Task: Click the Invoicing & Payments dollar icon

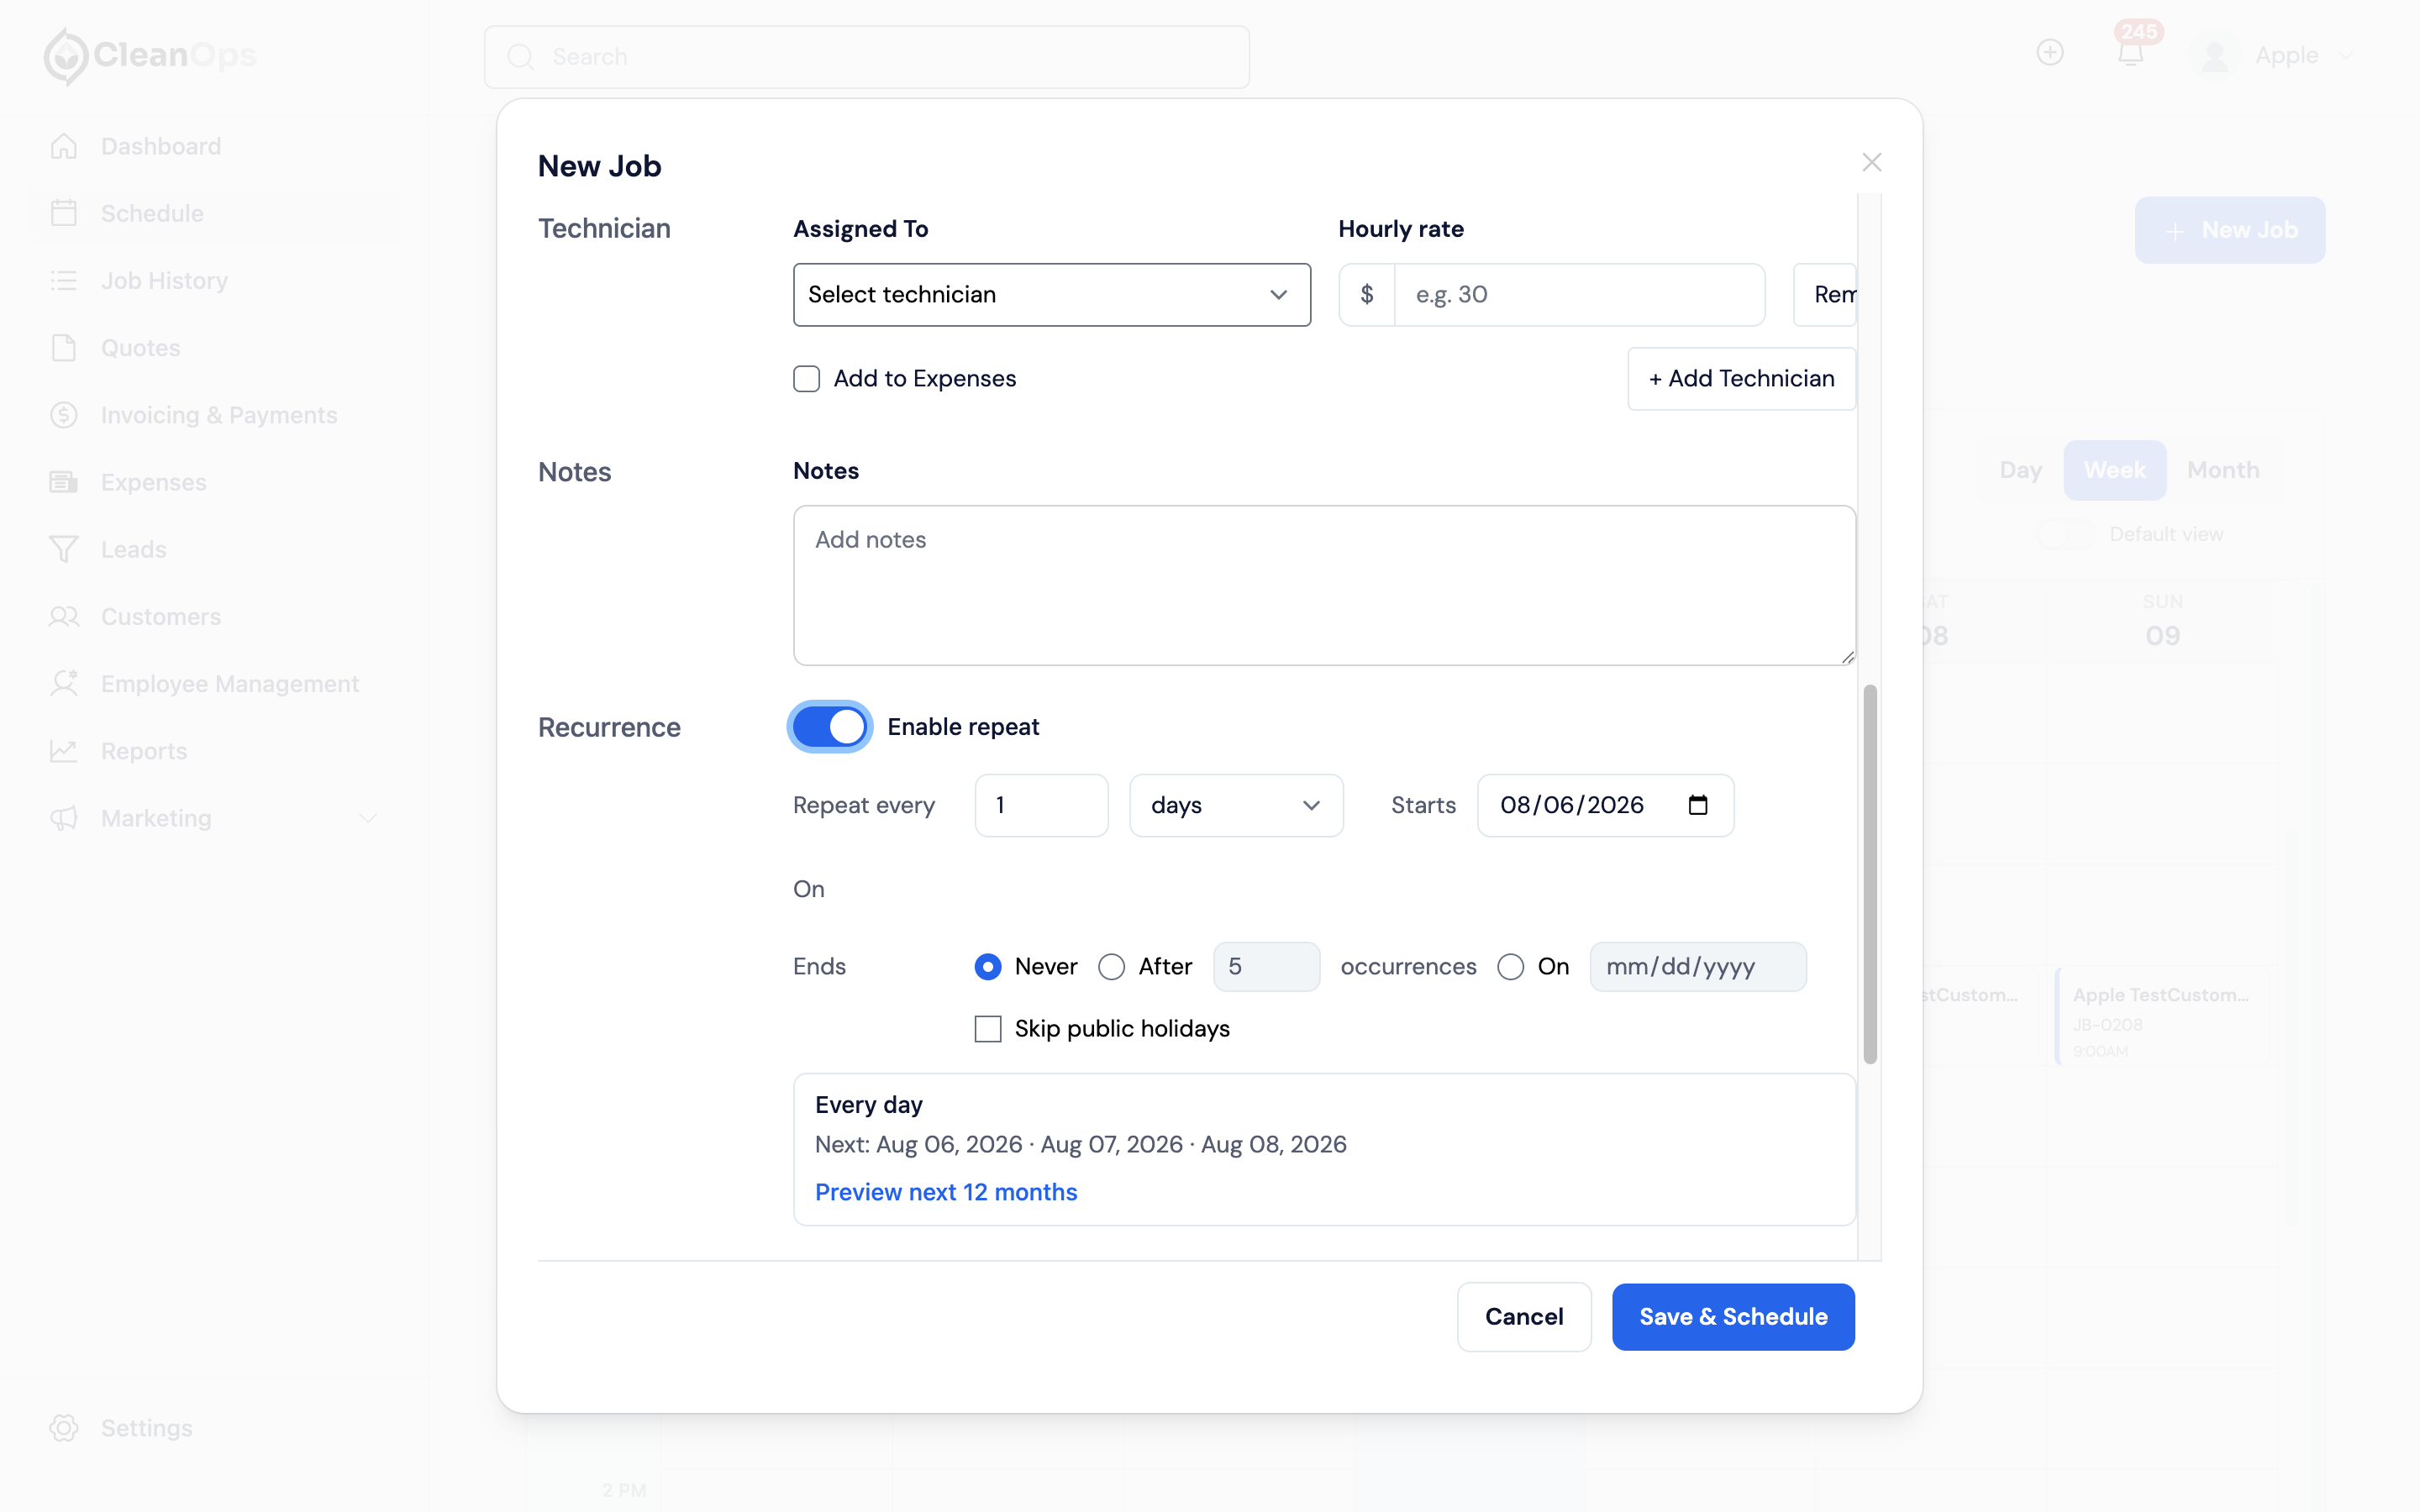Action: pos(64,415)
